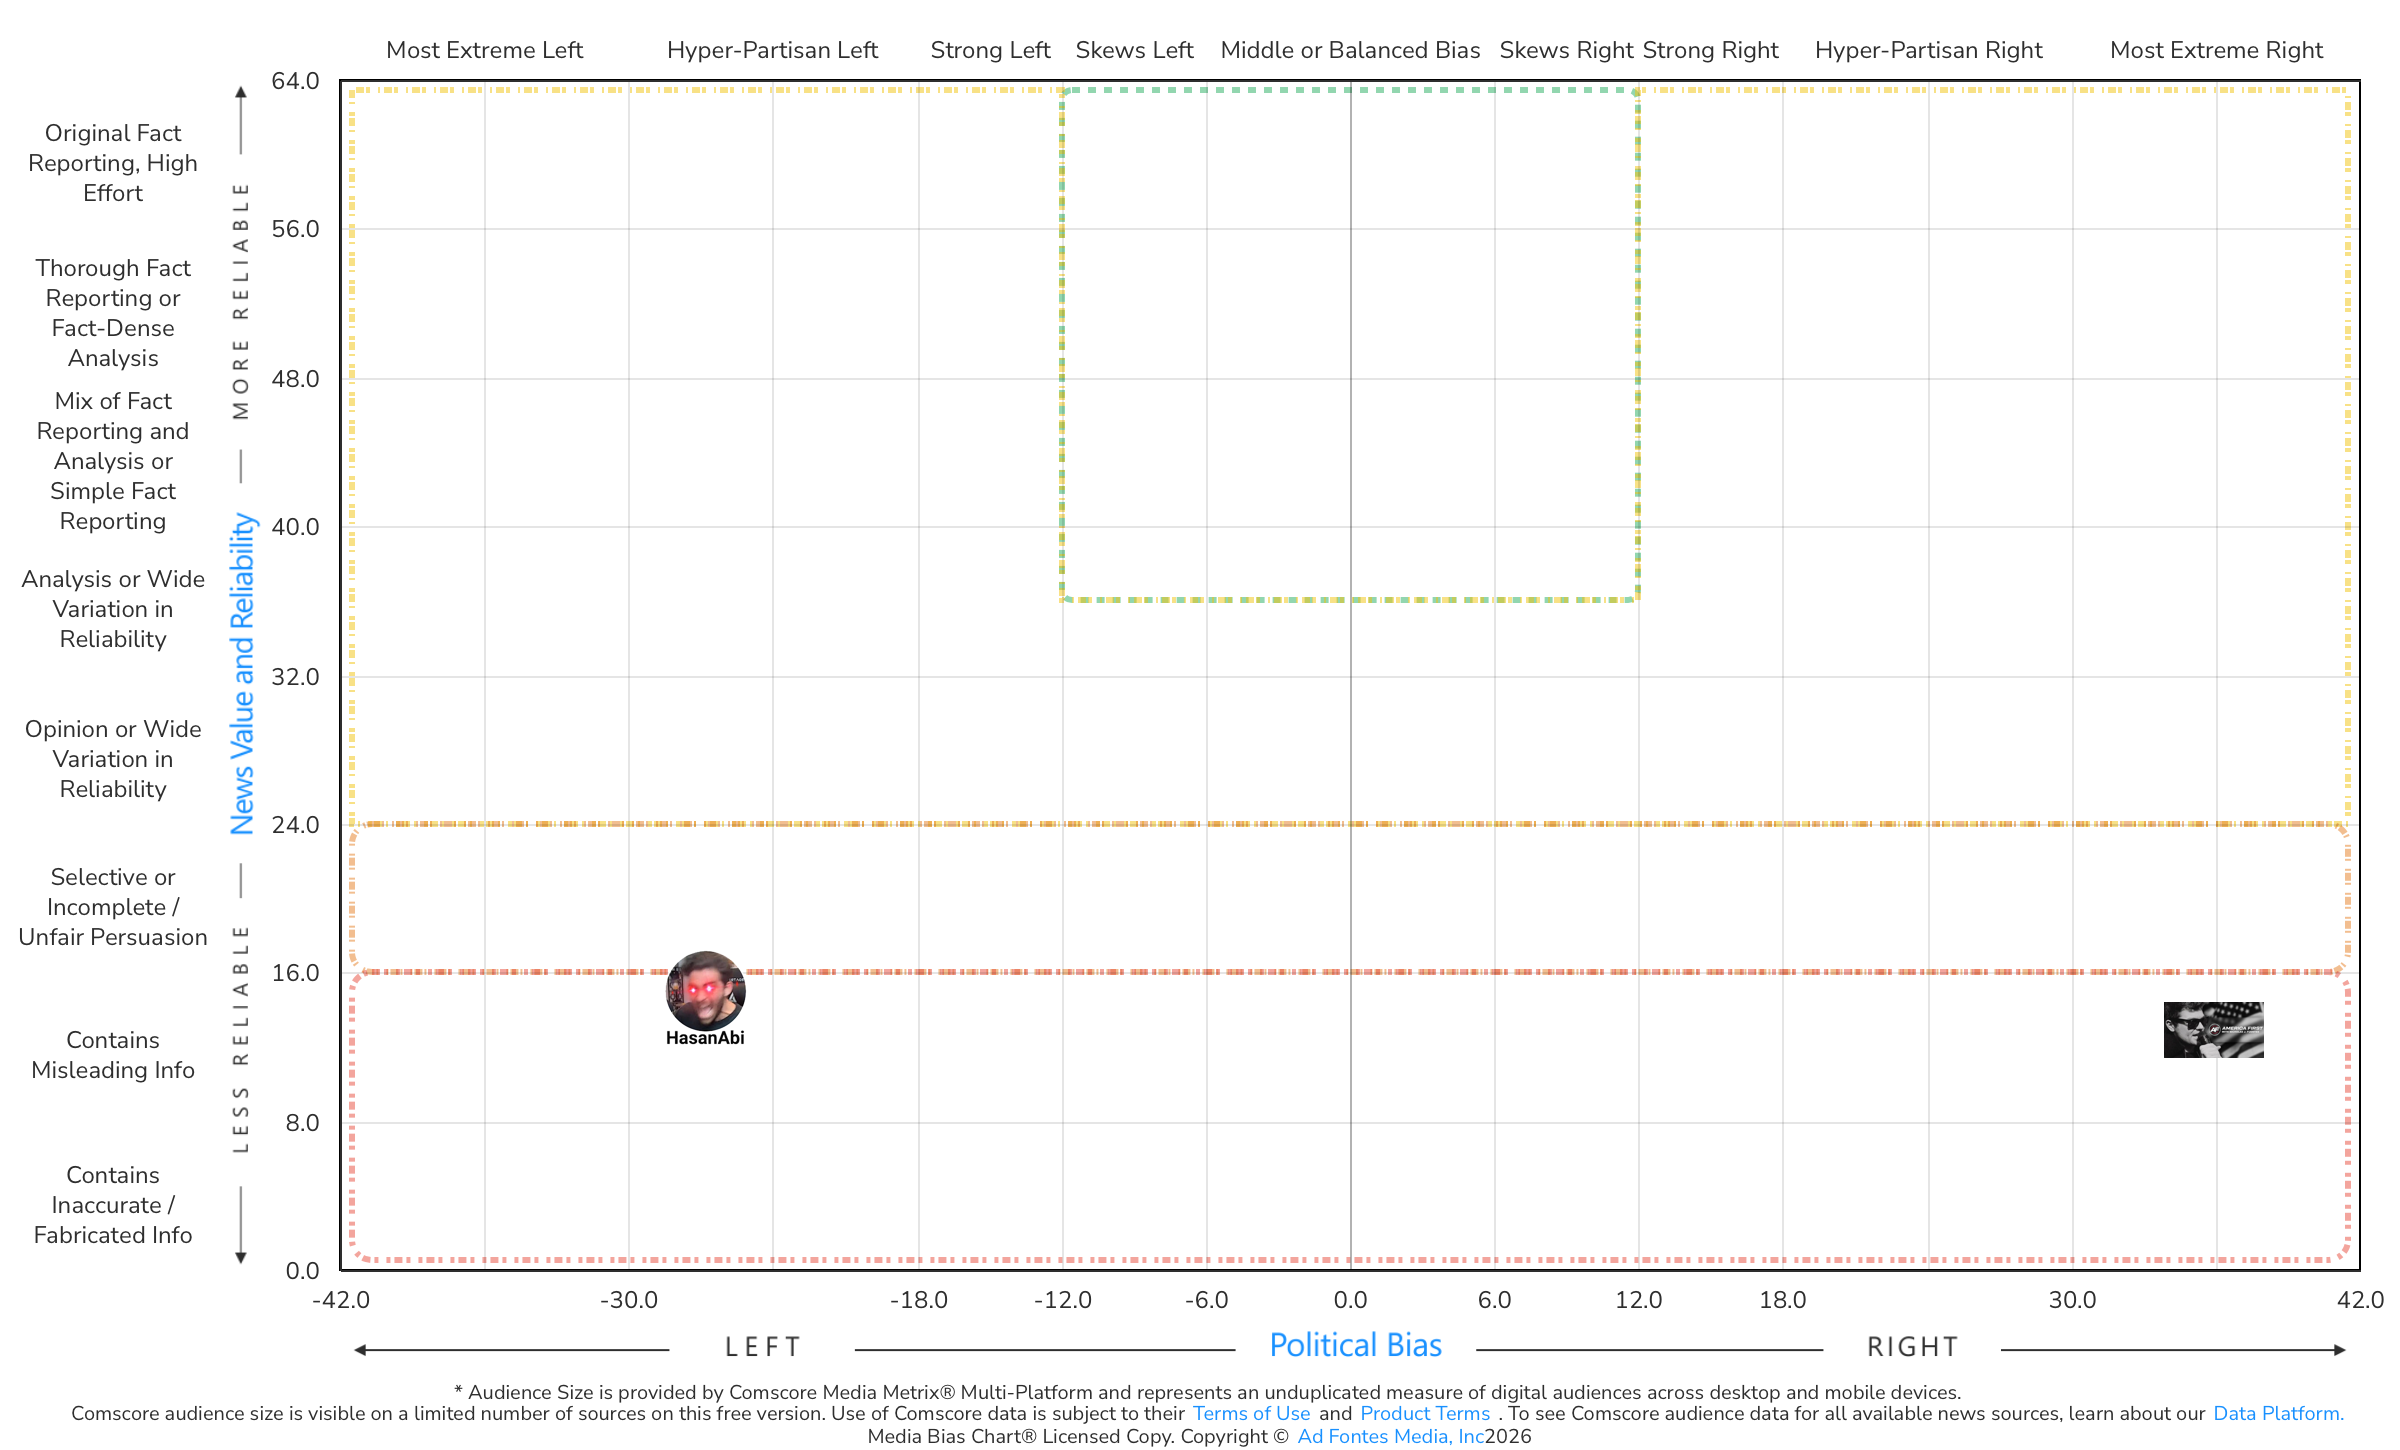Click the Skews Left column header

(x=1134, y=50)
